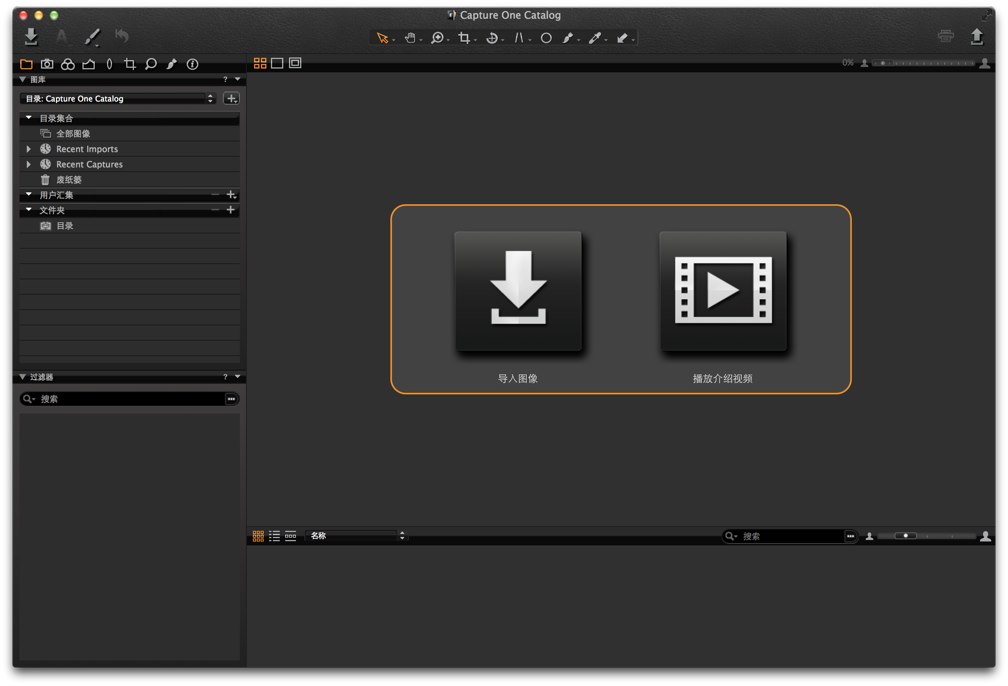Open the 图库 panel options menu arrow
The height and width of the screenshot is (686, 1008).
pyautogui.click(x=238, y=79)
